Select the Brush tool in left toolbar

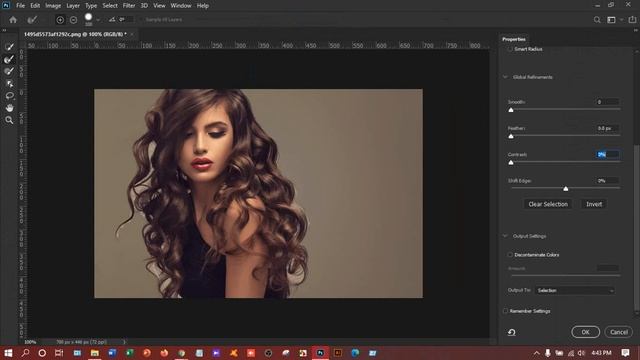[x=9, y=71]
